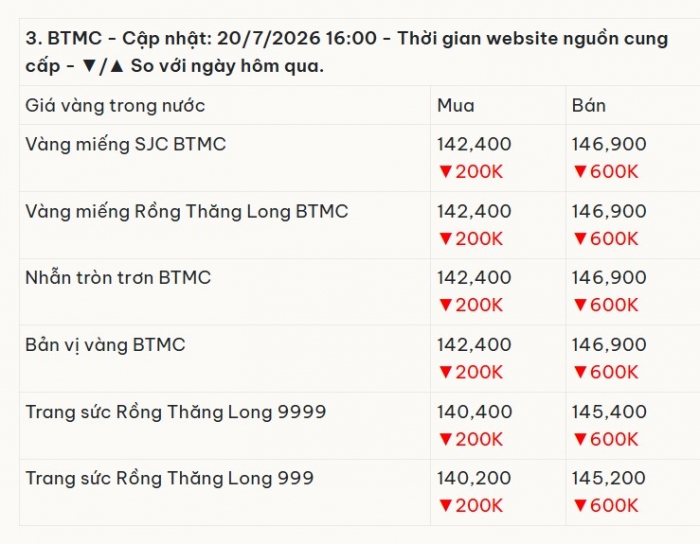Click red down arrow in SJC BTMC sell cell
This screenshot has height=544, width=700.
(580, 171)
